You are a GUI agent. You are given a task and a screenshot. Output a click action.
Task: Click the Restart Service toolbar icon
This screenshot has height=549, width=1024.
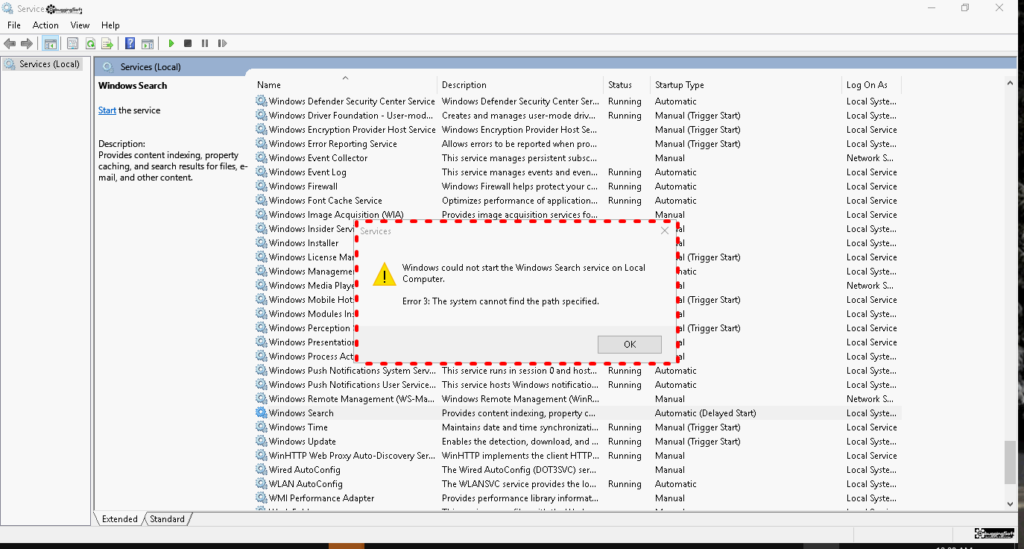tap(223, 44)
